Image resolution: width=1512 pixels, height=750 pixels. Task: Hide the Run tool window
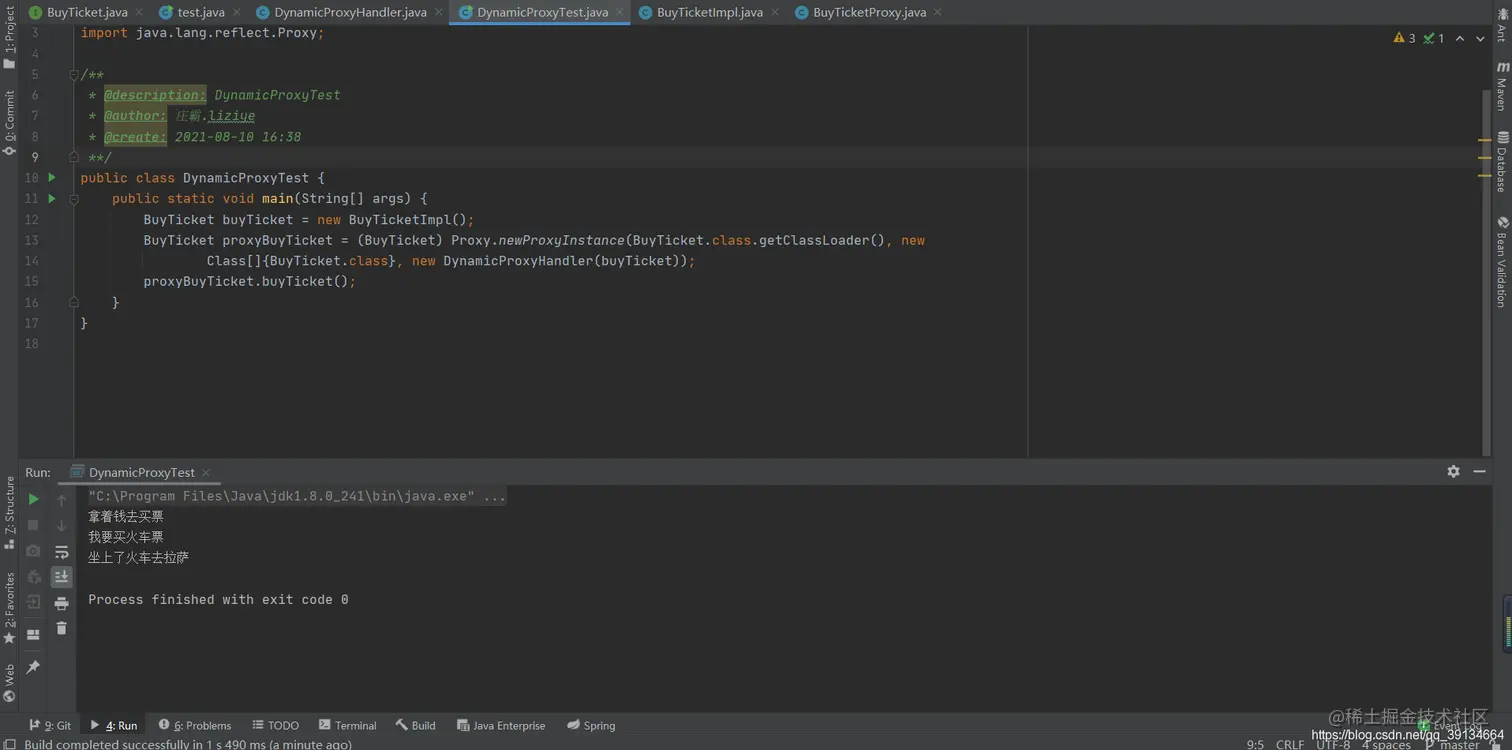tap(1480, 471)
